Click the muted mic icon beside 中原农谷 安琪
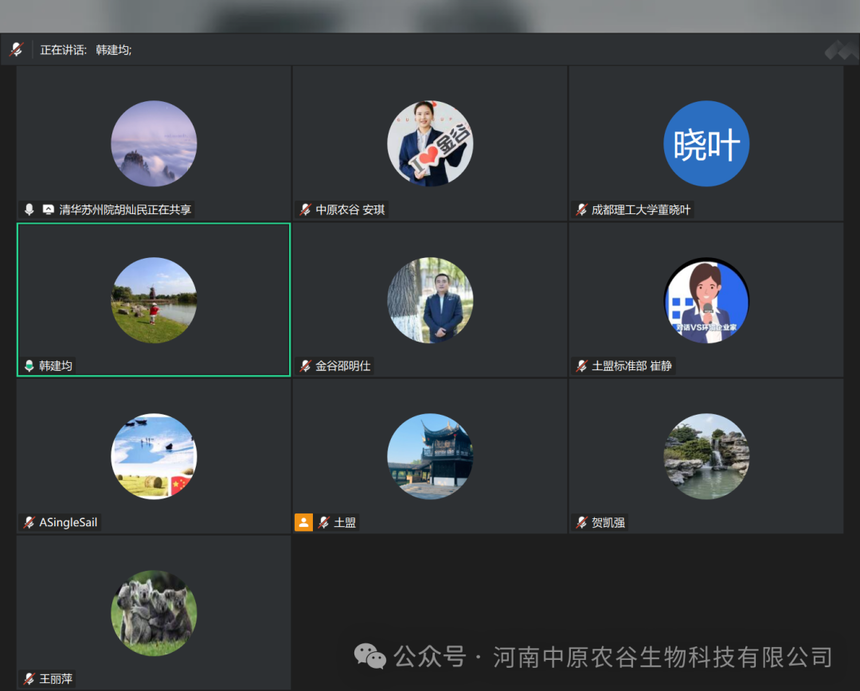The image size is (860, 691). point(305,209)
